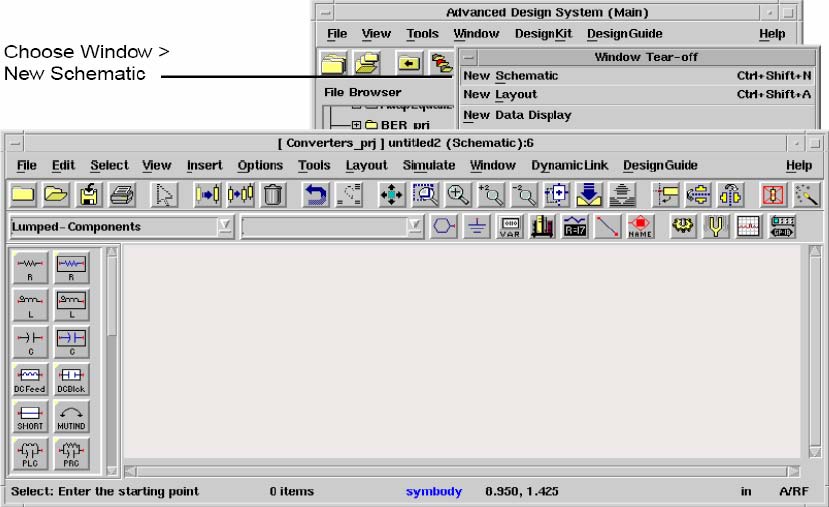829x507 pixels.
Task: Open Tools menu in ADS Main window
Action: click(x=422, y=34)
